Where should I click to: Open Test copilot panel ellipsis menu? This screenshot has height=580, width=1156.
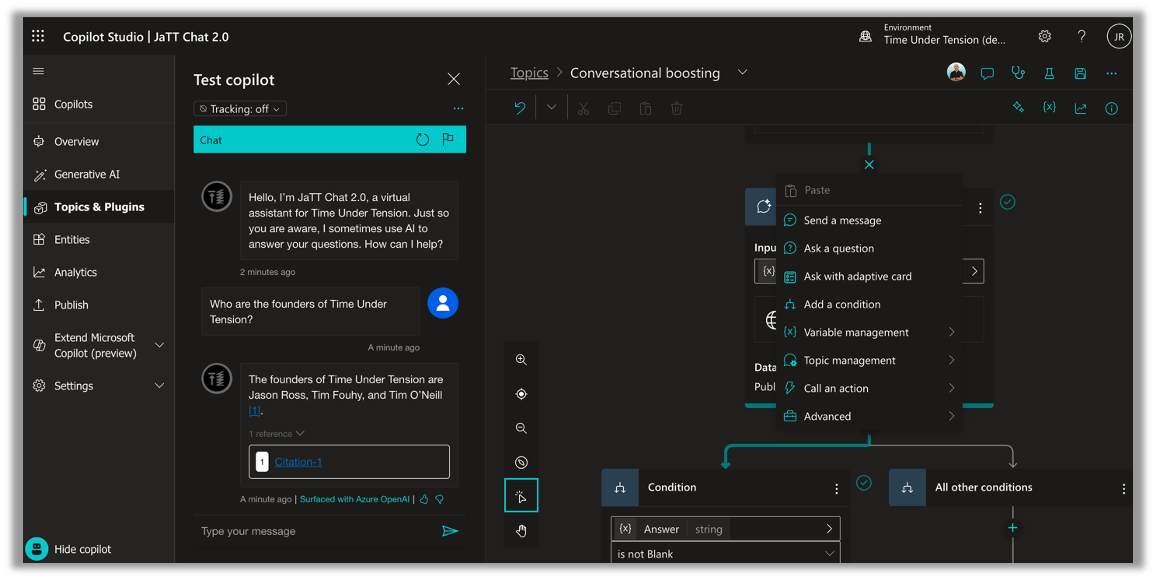click(459, 108)
